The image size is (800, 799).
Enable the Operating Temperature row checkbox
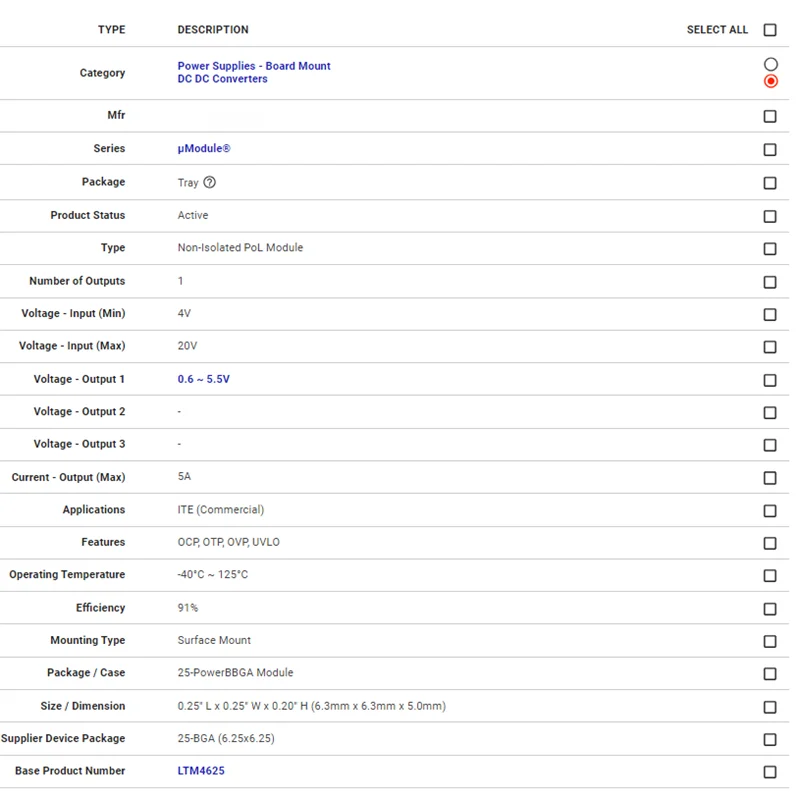pyautogui.click(x=770, y=576)
